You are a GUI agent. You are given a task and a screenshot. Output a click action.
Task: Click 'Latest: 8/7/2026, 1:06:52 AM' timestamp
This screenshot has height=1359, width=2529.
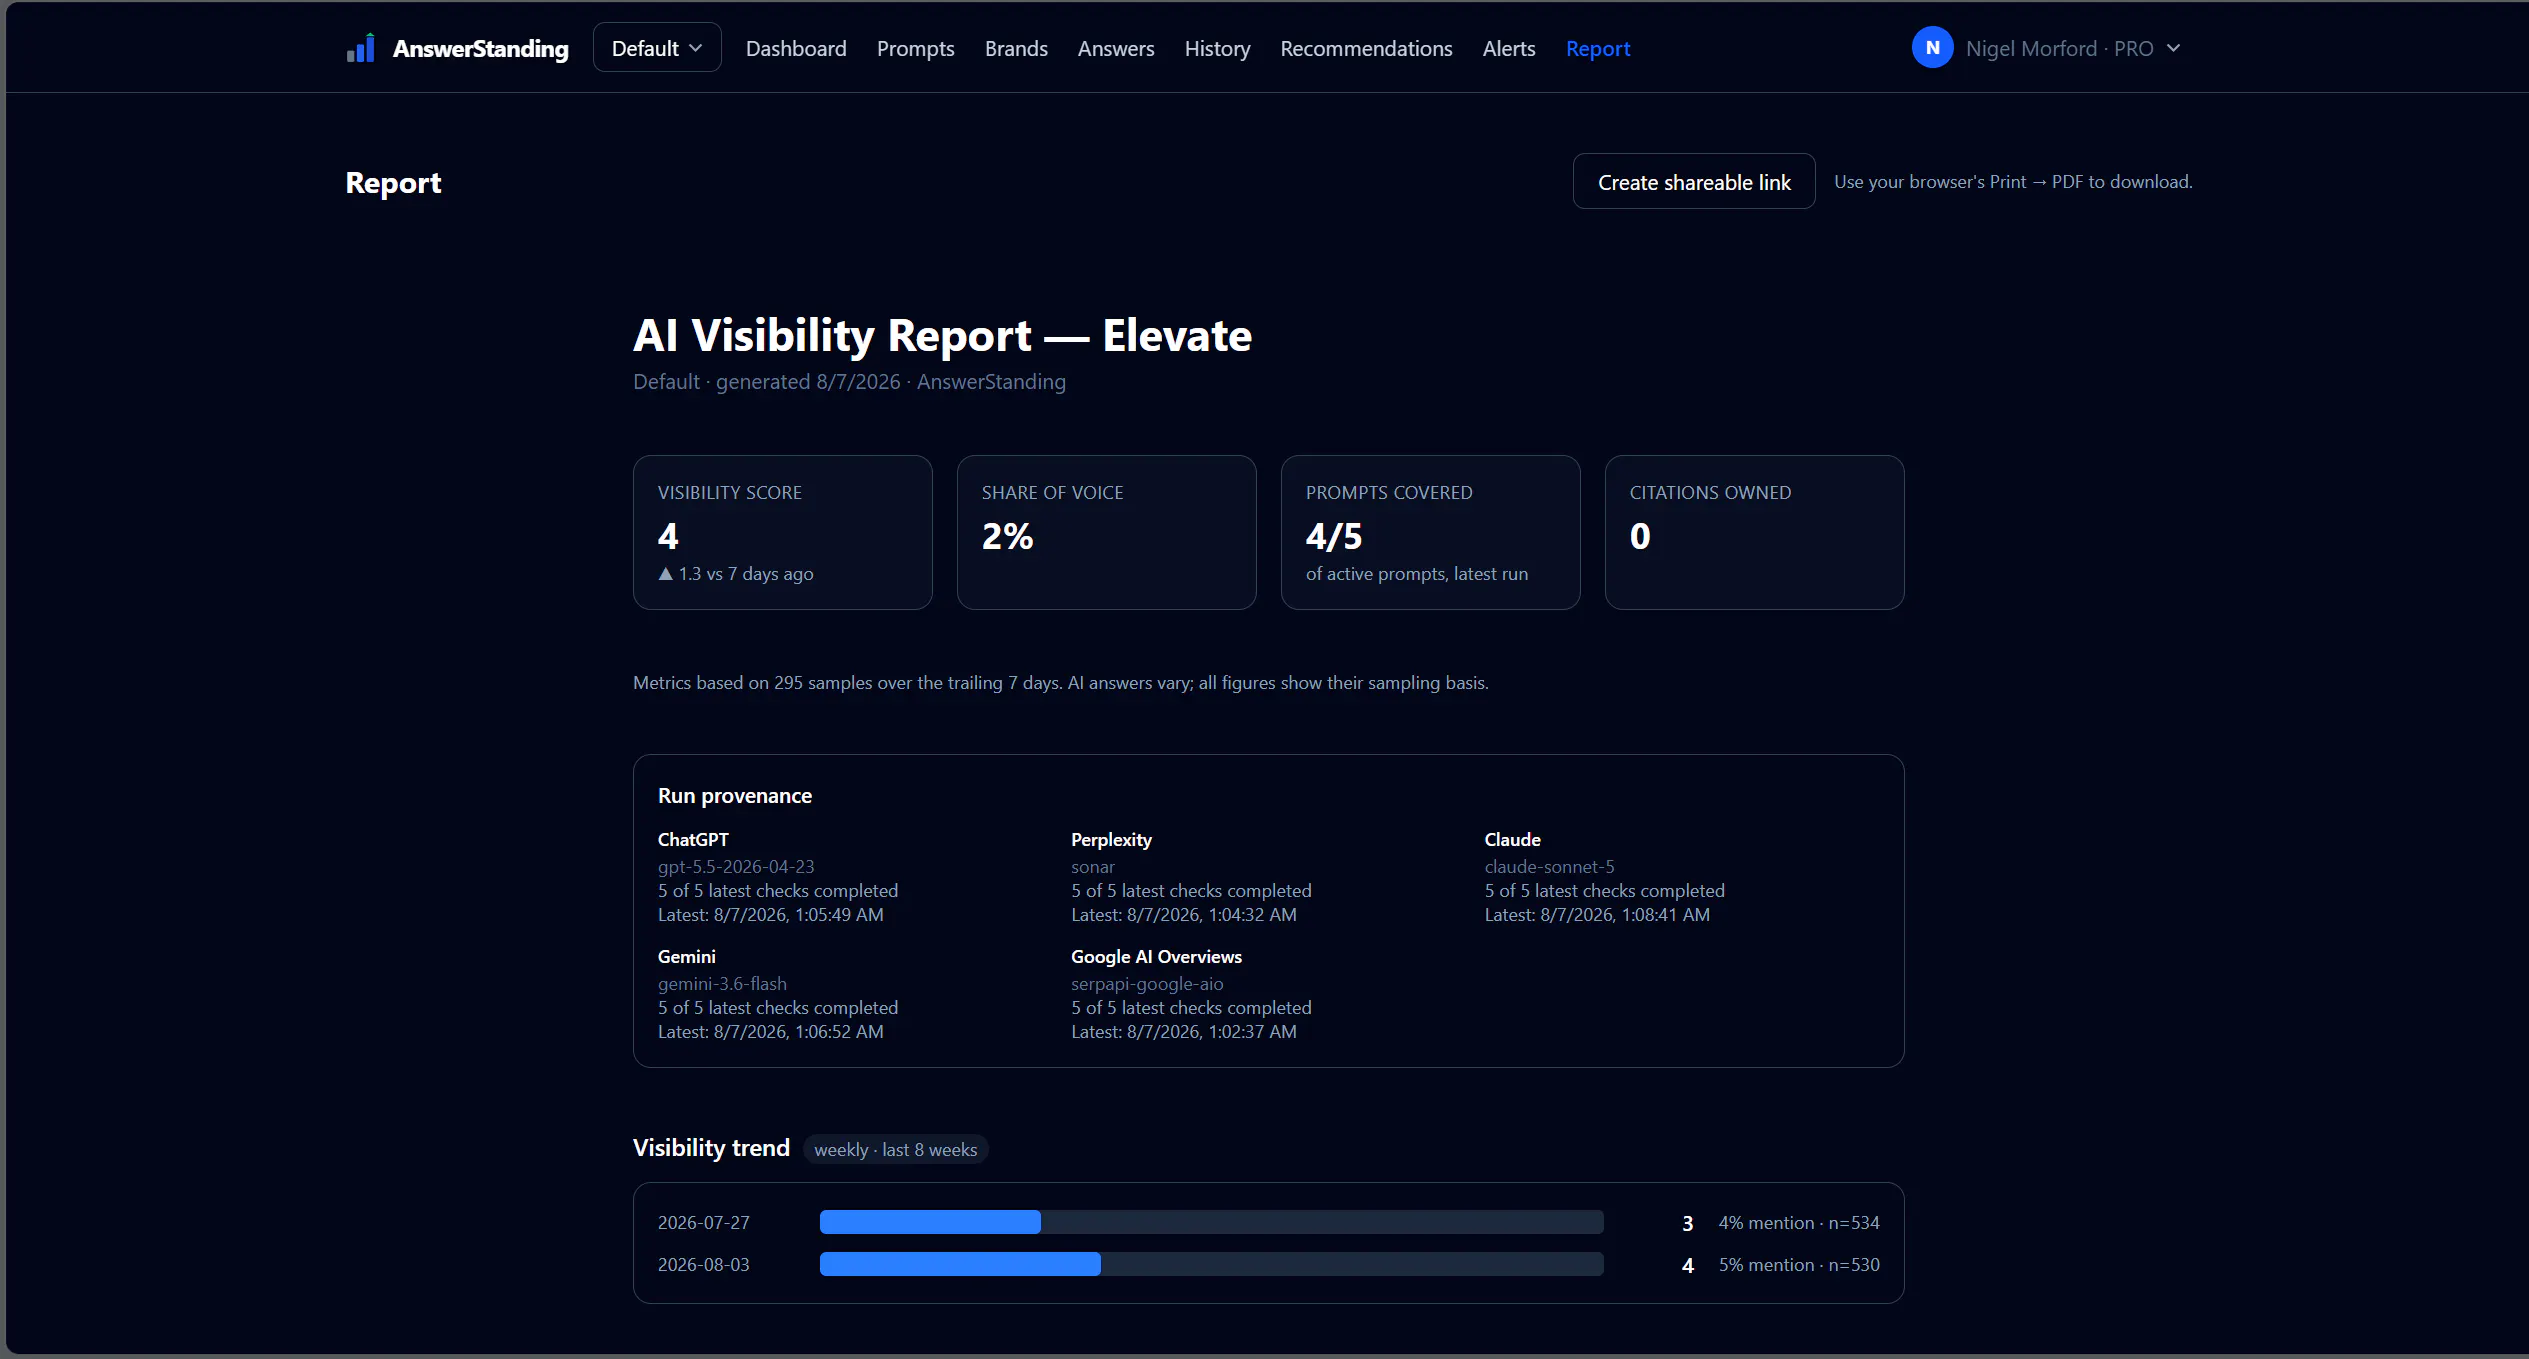pyautogui.click(x=770, y=1032)
